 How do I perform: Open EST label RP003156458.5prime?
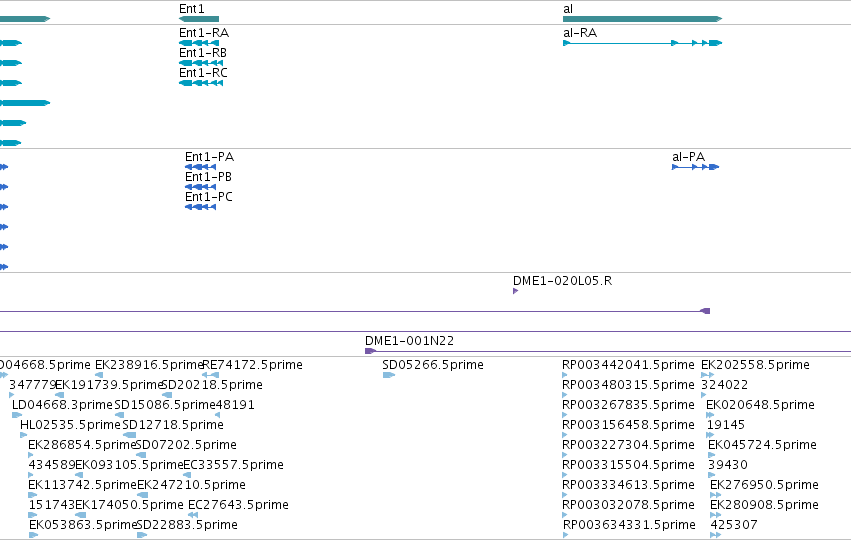(628, 425)
